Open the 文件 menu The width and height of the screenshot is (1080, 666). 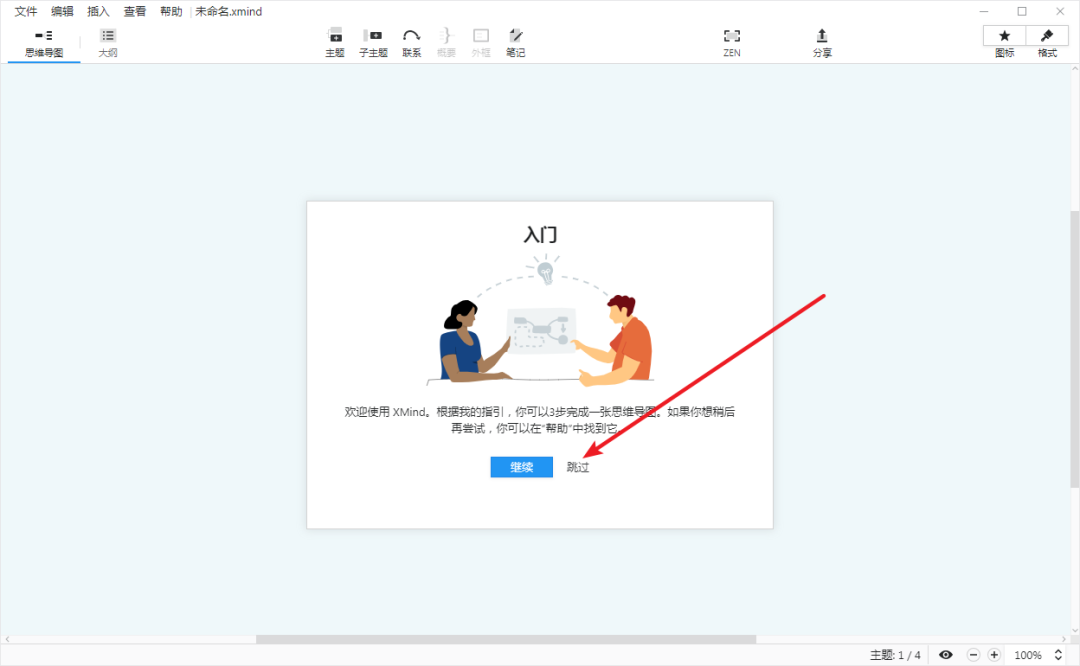[x=25, y=11]
